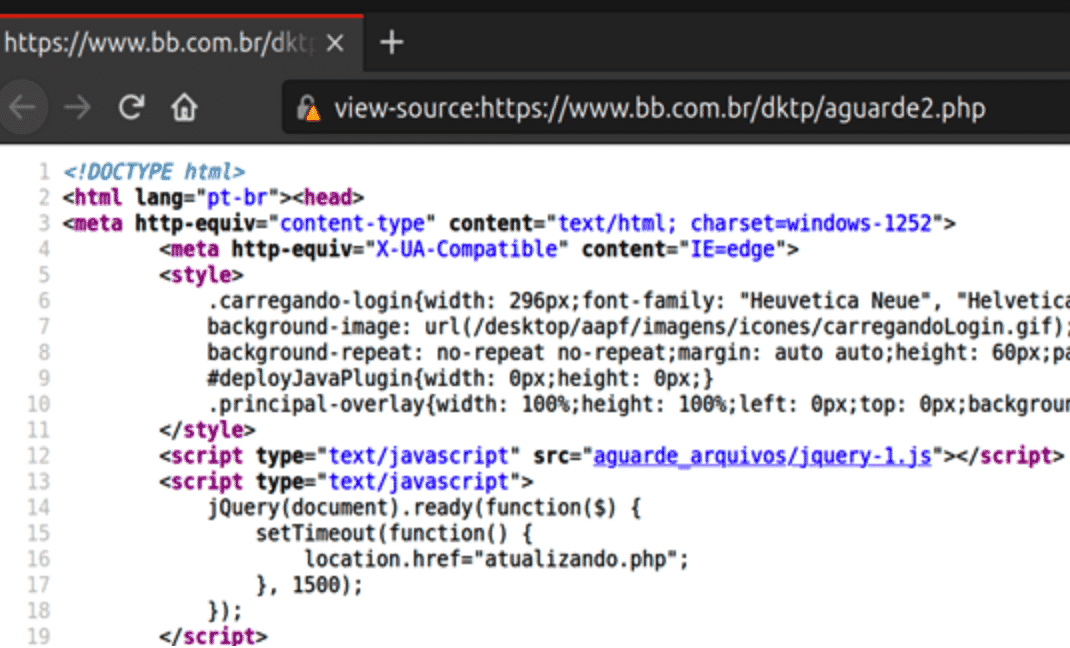This screenshot has width=1070, height=648.
Task: Click the "X-UA-Compatible" attribute value
Action: coord(467,250)
